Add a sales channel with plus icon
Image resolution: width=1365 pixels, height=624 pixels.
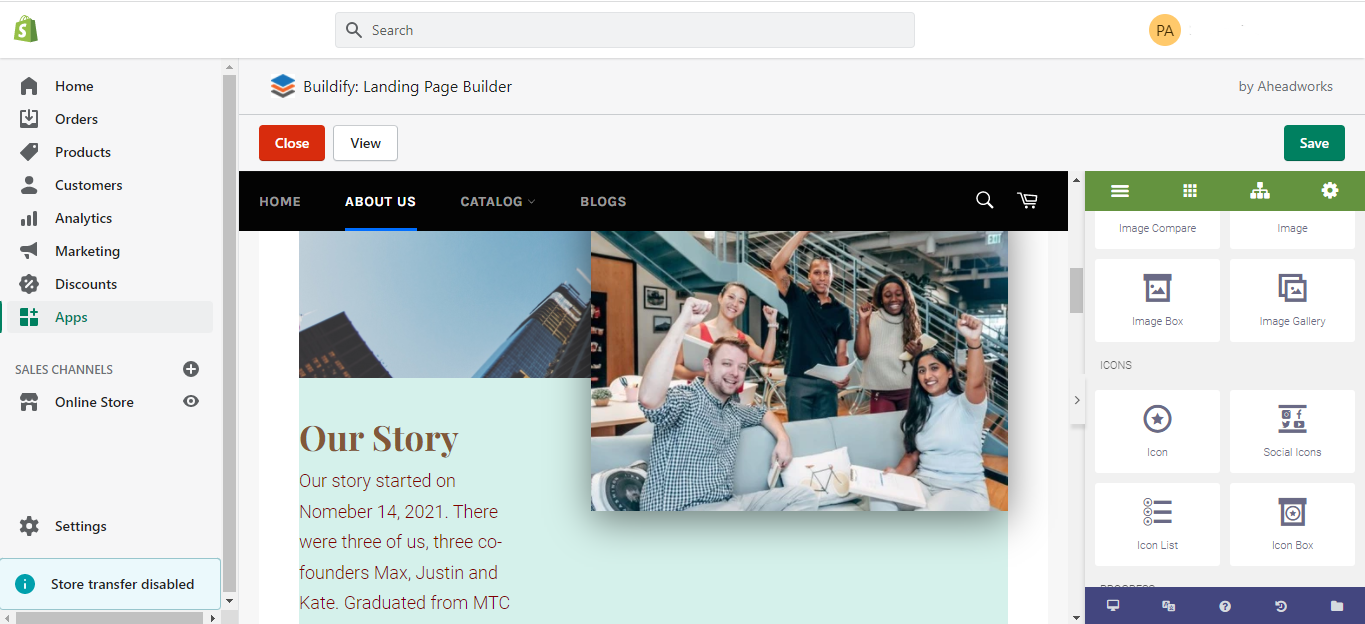coord(191,369)
